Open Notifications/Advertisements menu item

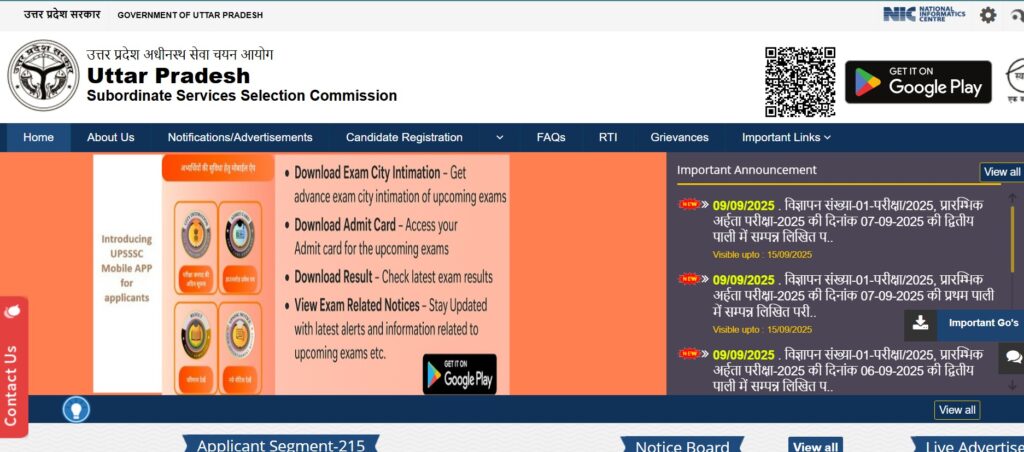pyautogui.click(x=240, y=138)
